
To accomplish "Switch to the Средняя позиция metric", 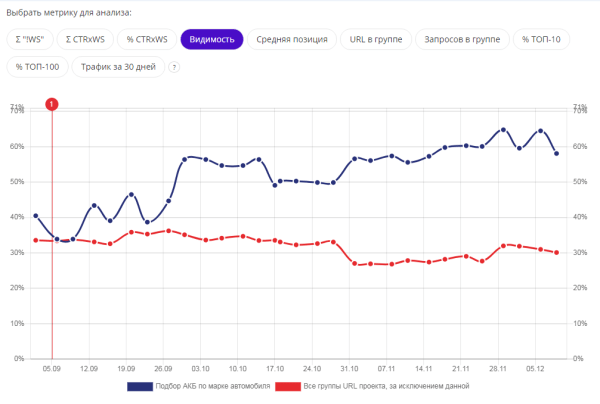I will coord(292,39).
